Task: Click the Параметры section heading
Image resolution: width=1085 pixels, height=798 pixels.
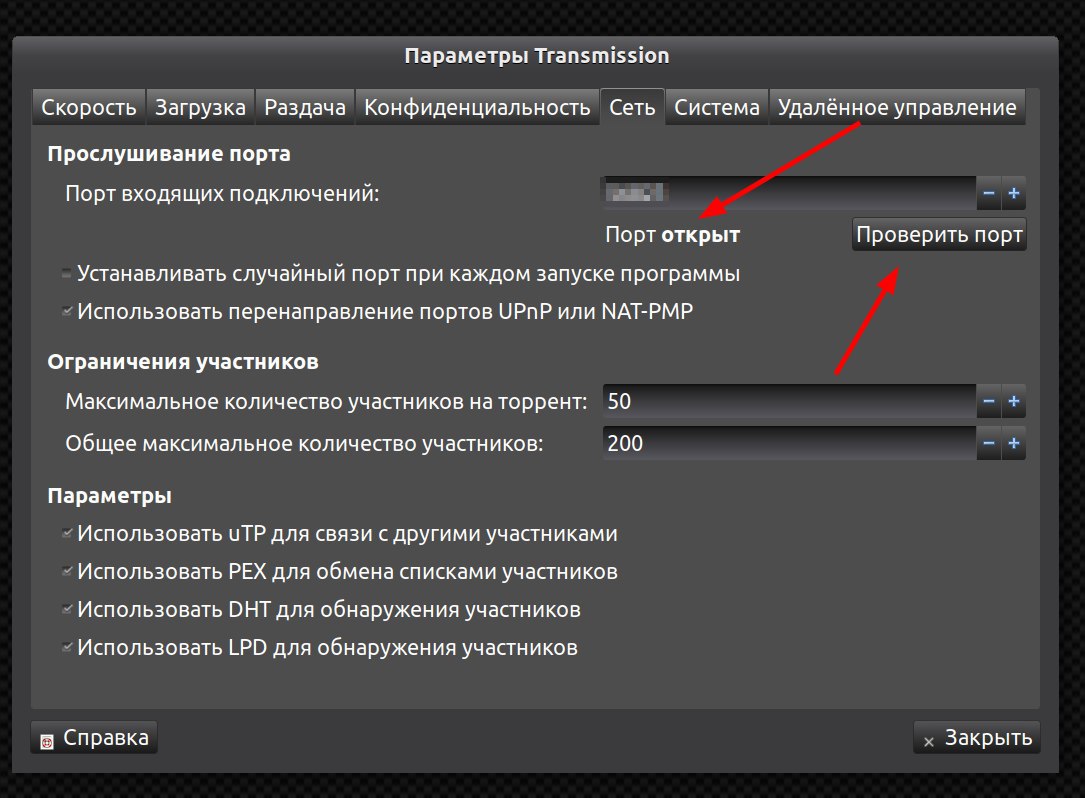Action: 109,496
